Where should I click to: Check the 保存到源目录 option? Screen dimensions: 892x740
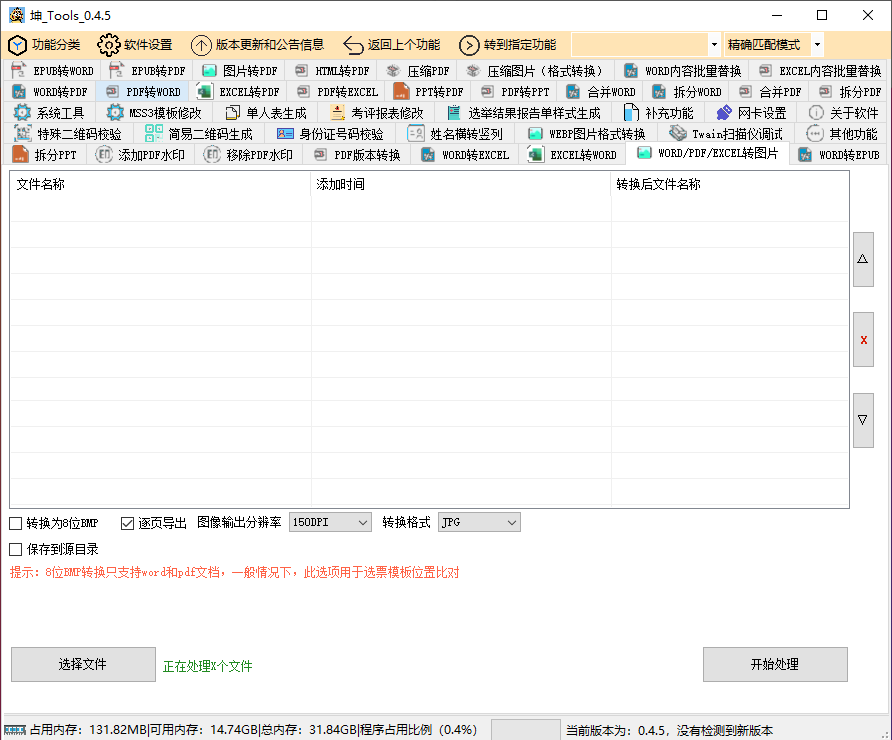[15, 548]
